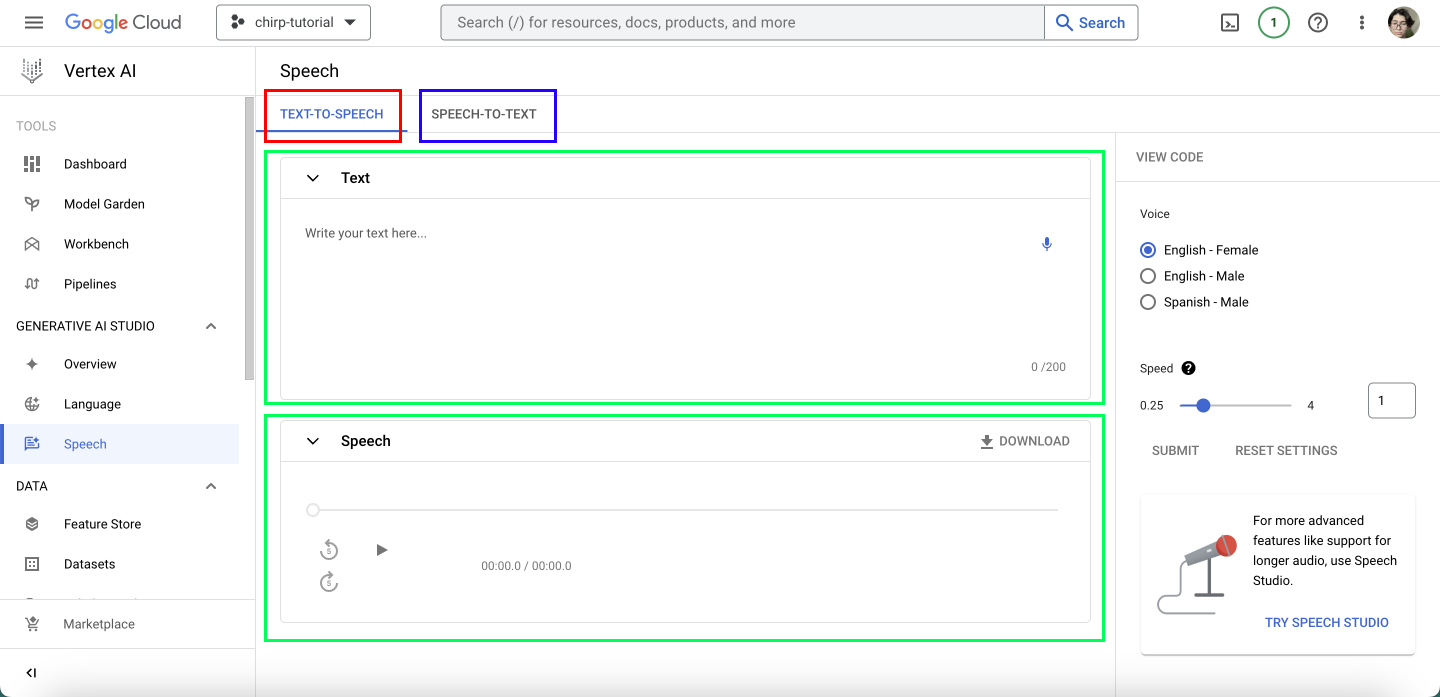The image size is (1440, 697).
Task: Click the Google Cloud logo
Action: (x=123, y=22)
